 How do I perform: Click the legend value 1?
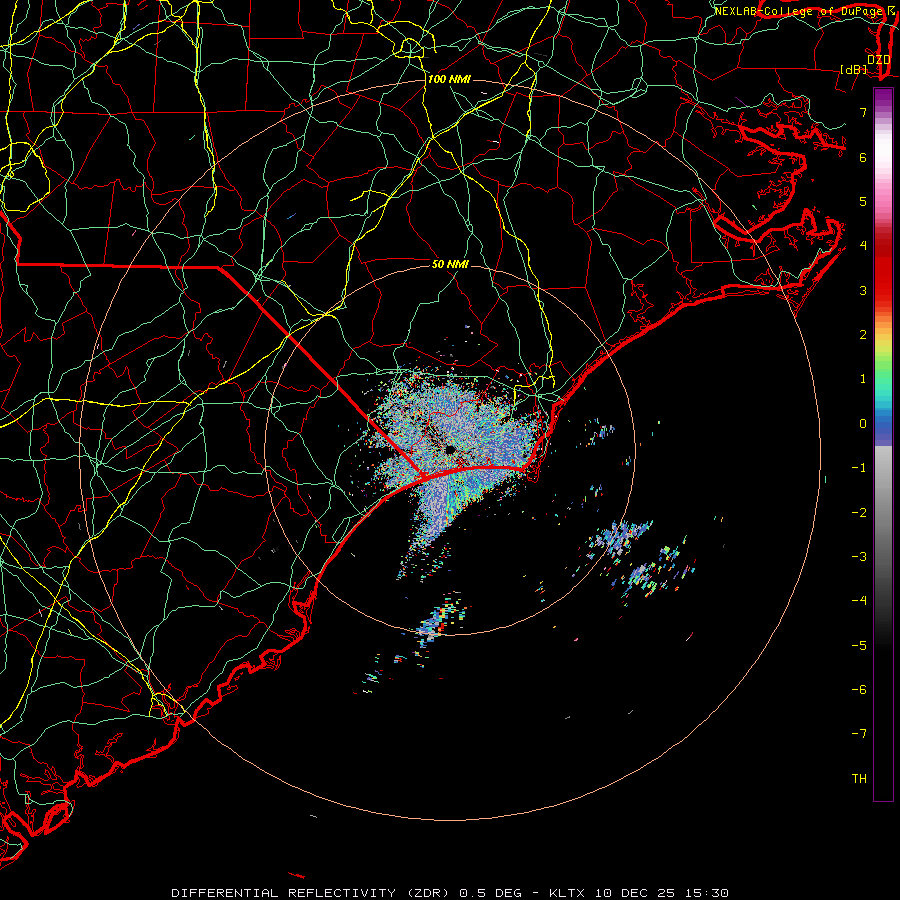click(863, 379)
